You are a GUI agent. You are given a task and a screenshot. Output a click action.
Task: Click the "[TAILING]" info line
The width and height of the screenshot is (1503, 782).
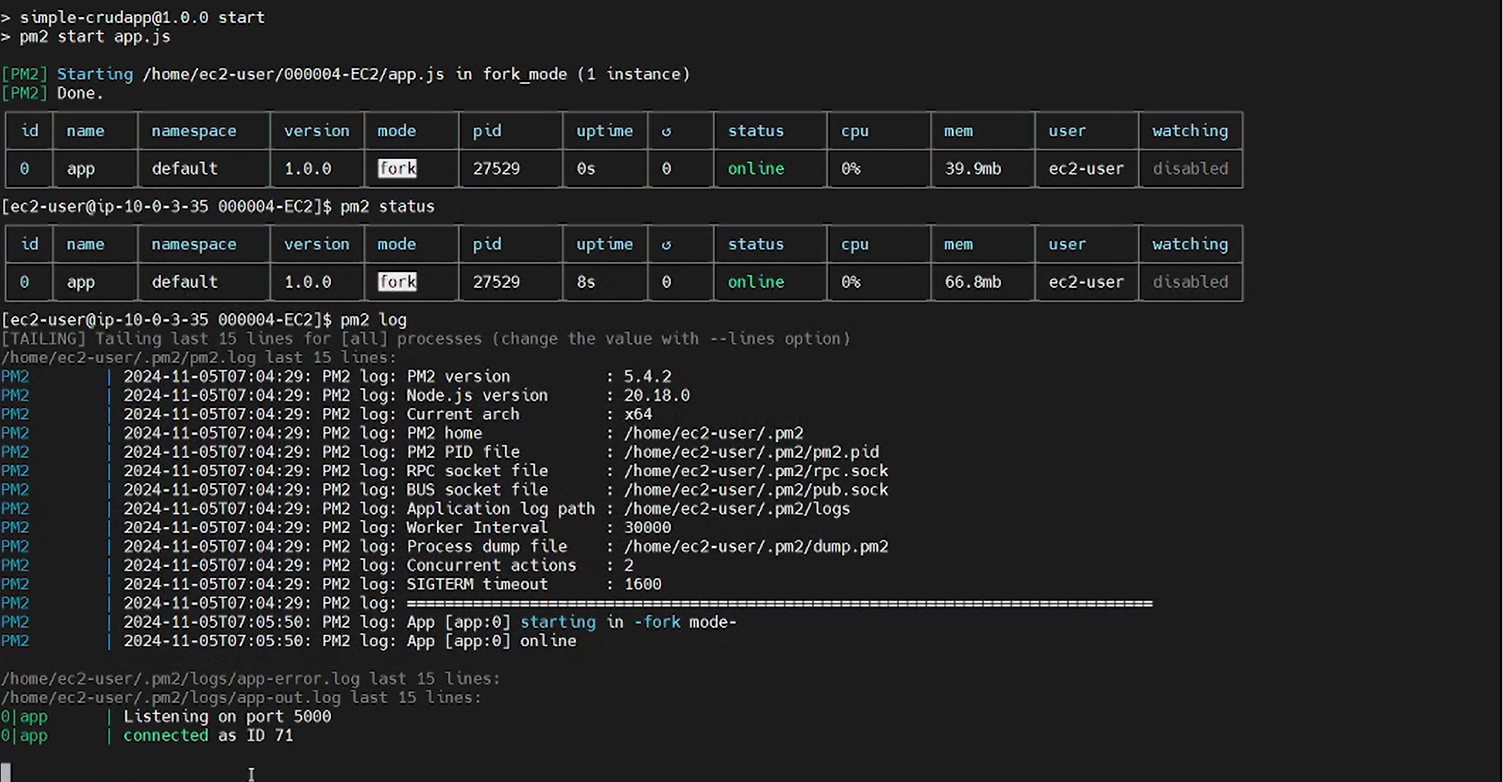pyautogui.click(x=426, y=339)
